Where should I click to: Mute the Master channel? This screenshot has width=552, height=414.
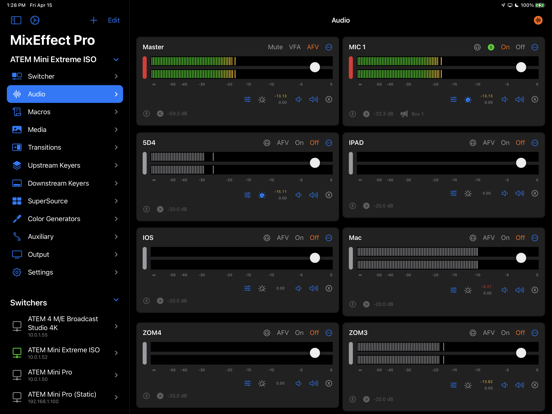point(275,47)
